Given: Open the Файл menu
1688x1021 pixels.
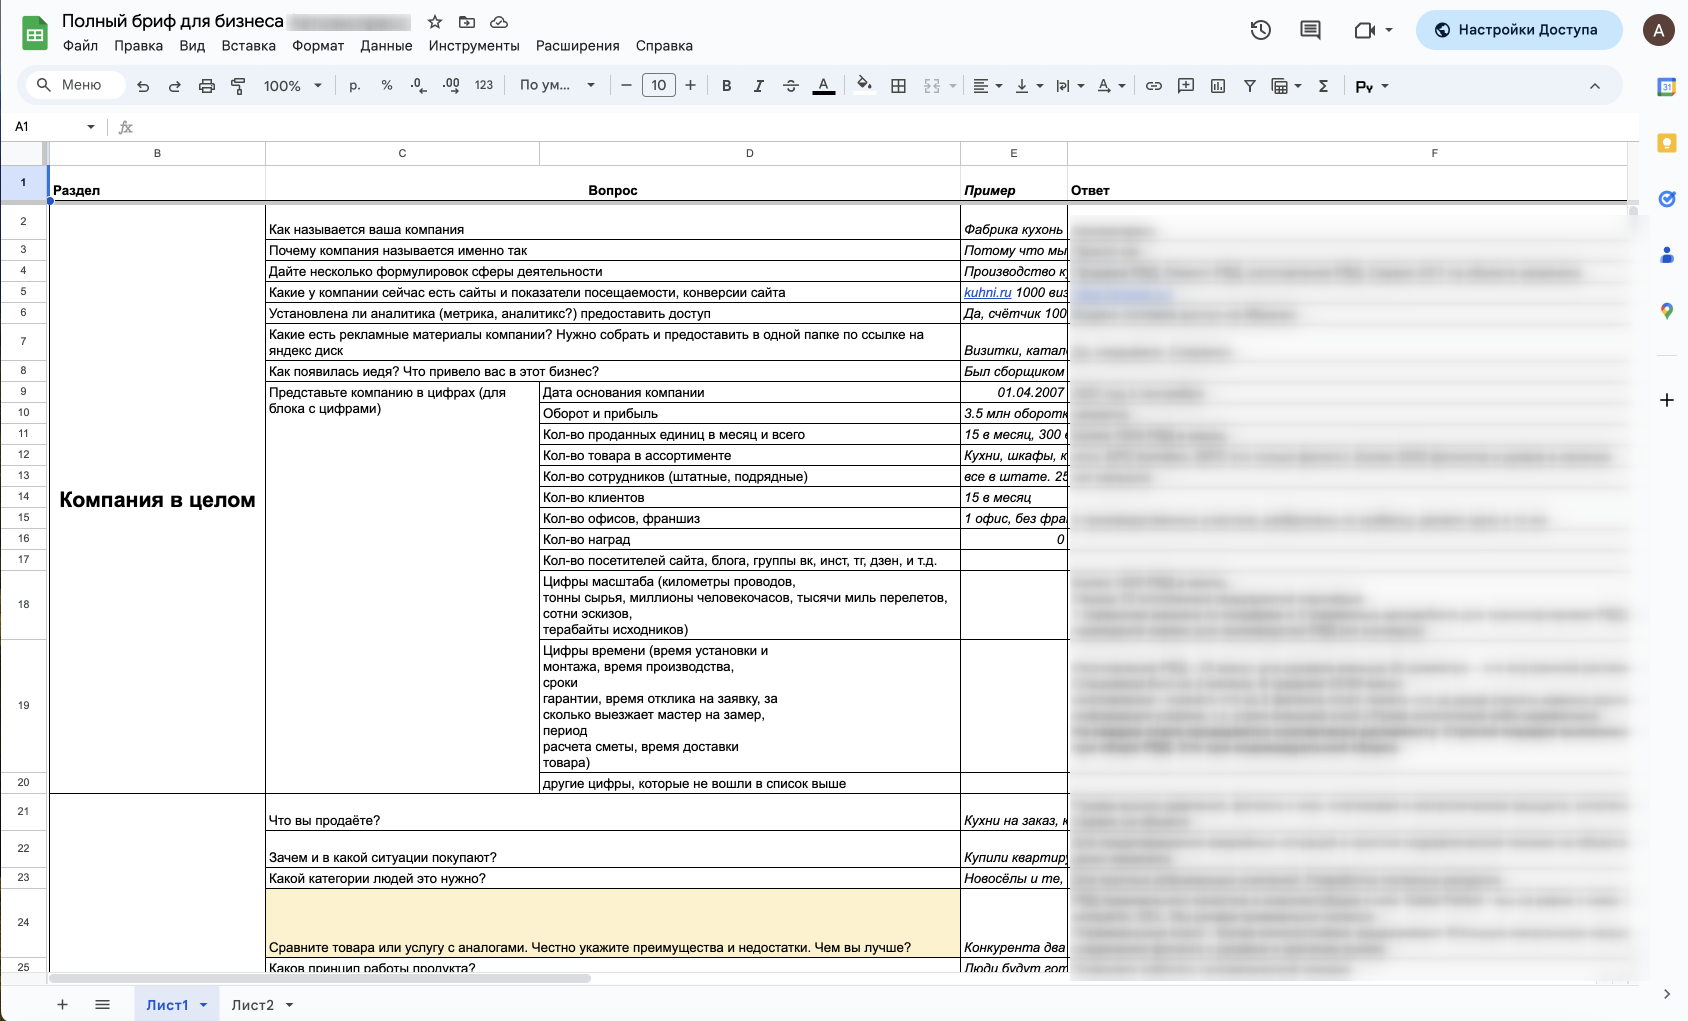Looking at the screenshot, I should (x=80, y=46).
